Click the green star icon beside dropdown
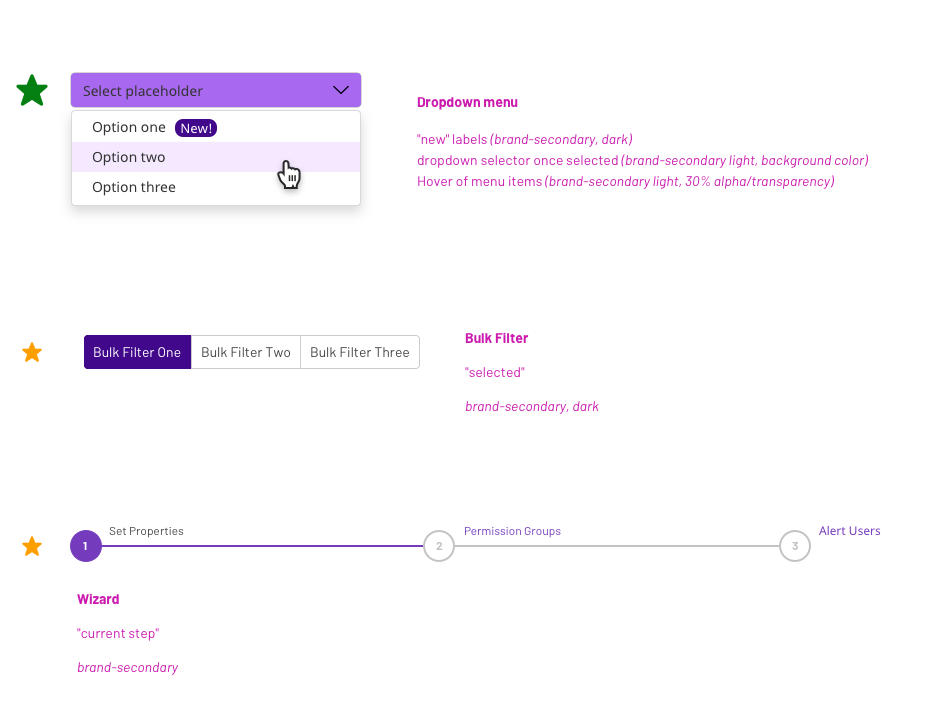The width and height of the screenshot is (944, 720). [32, 90]
